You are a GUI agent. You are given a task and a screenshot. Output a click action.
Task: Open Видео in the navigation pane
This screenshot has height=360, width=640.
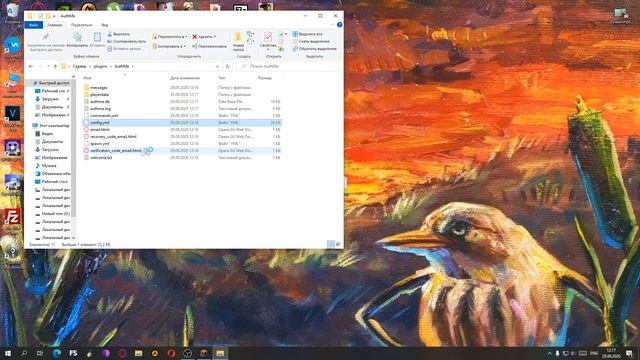pos(44,133)
